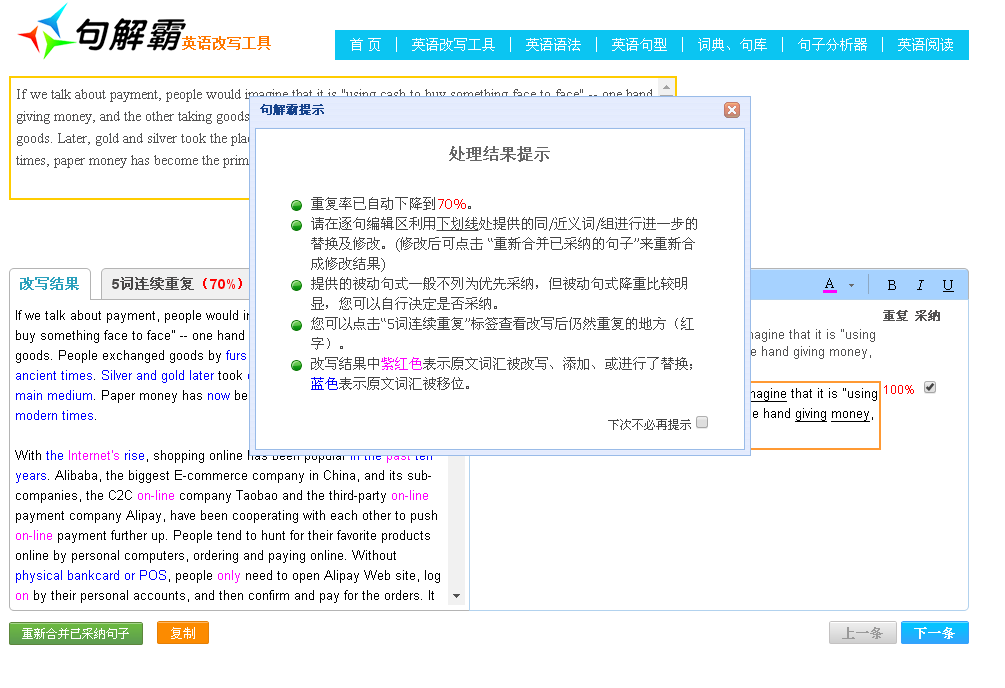This screenshot has height=688, width=1005.
Task: Click the orange-bordered sentence edit box
Action: (x=815, y=414)
